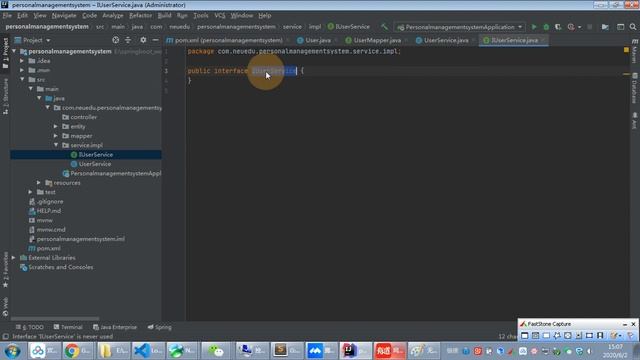Open Project view selector dropdown

(33, 40)
